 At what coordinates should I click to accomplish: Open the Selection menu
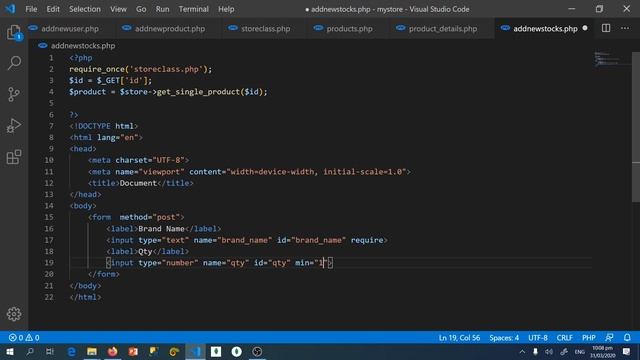point(84,9)
